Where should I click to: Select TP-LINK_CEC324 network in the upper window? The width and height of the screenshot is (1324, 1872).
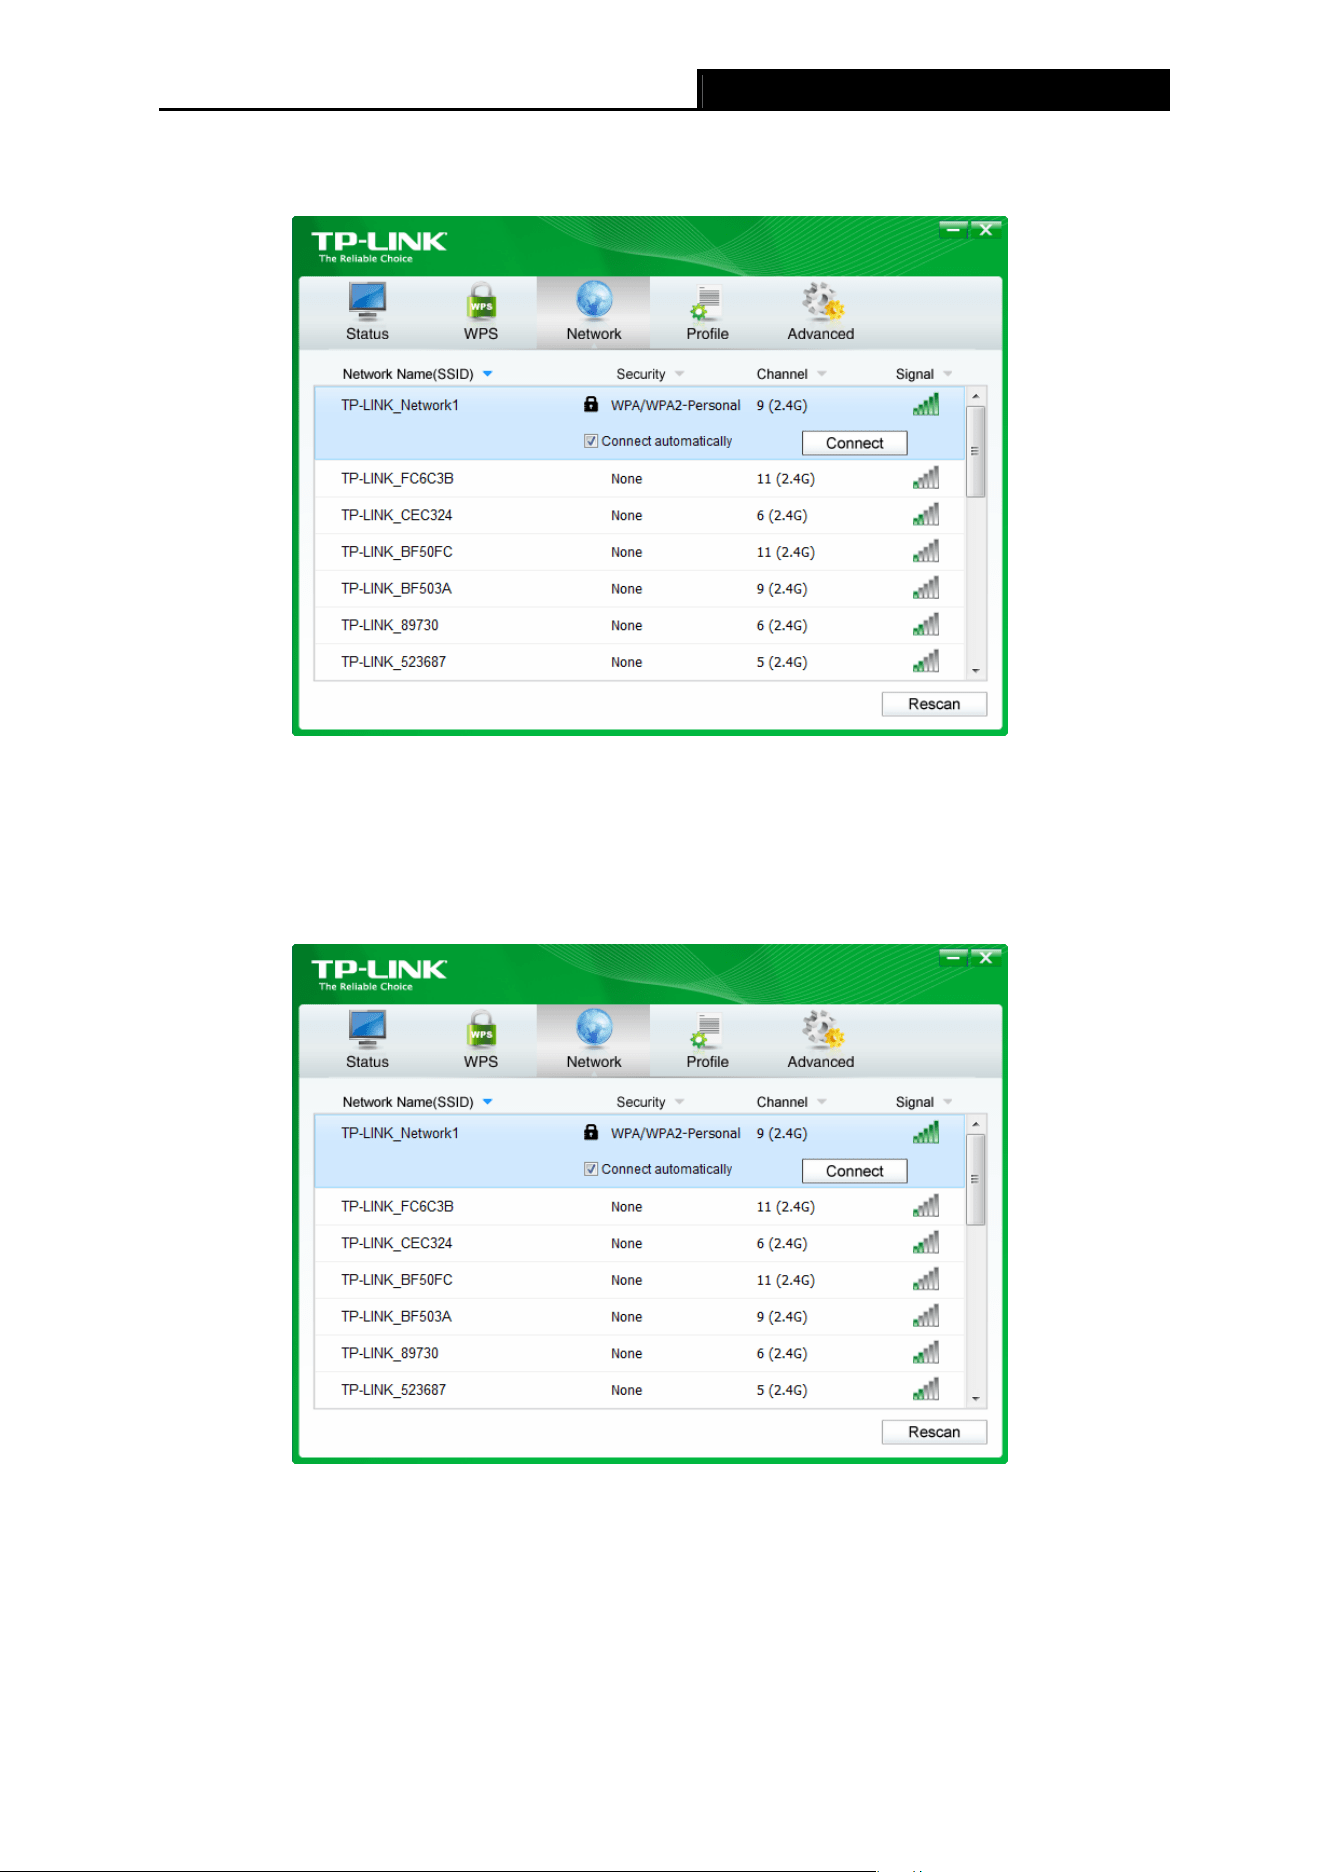[x=640, y=516]
